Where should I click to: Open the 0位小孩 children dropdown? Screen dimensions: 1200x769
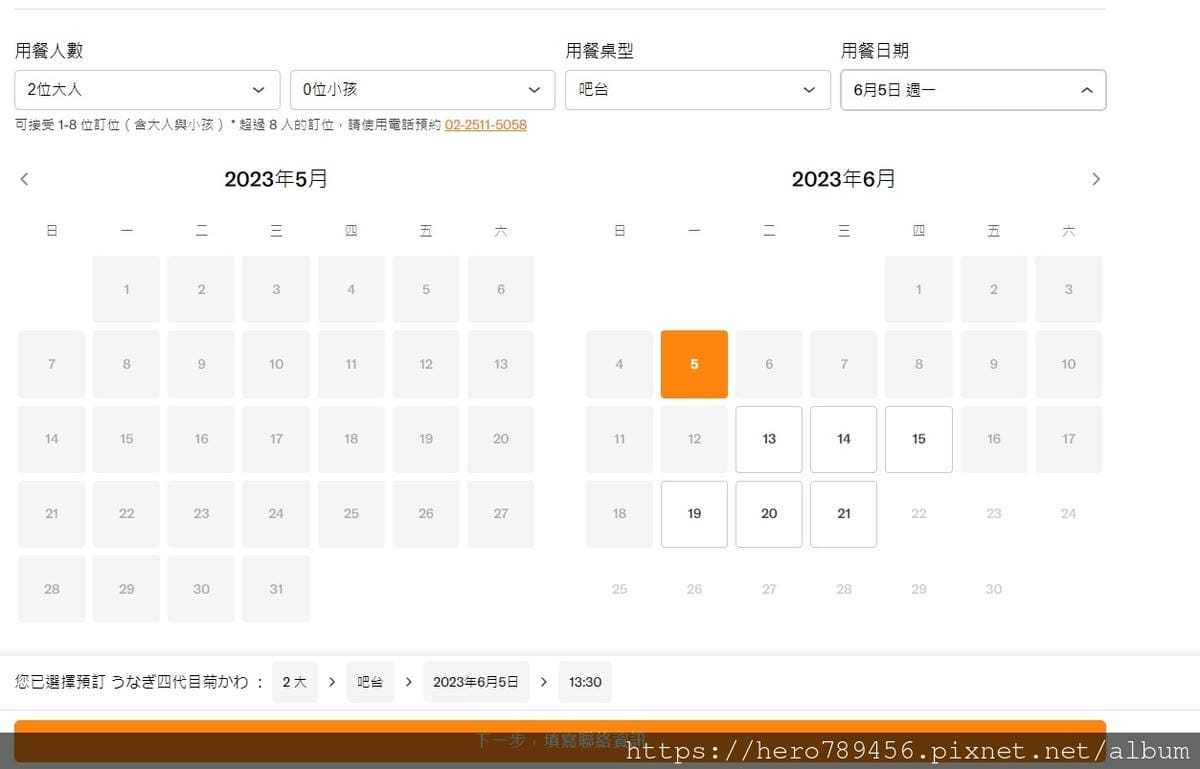422,90
